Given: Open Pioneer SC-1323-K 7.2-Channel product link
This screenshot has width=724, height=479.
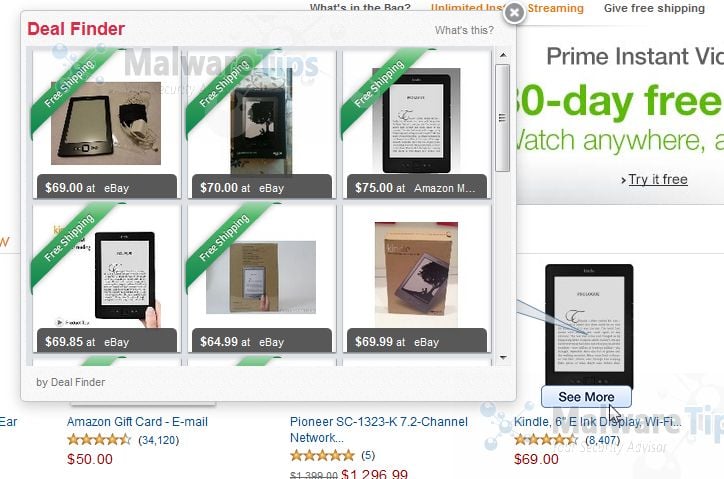Looking at the screenshot, I should click(379, 430).
